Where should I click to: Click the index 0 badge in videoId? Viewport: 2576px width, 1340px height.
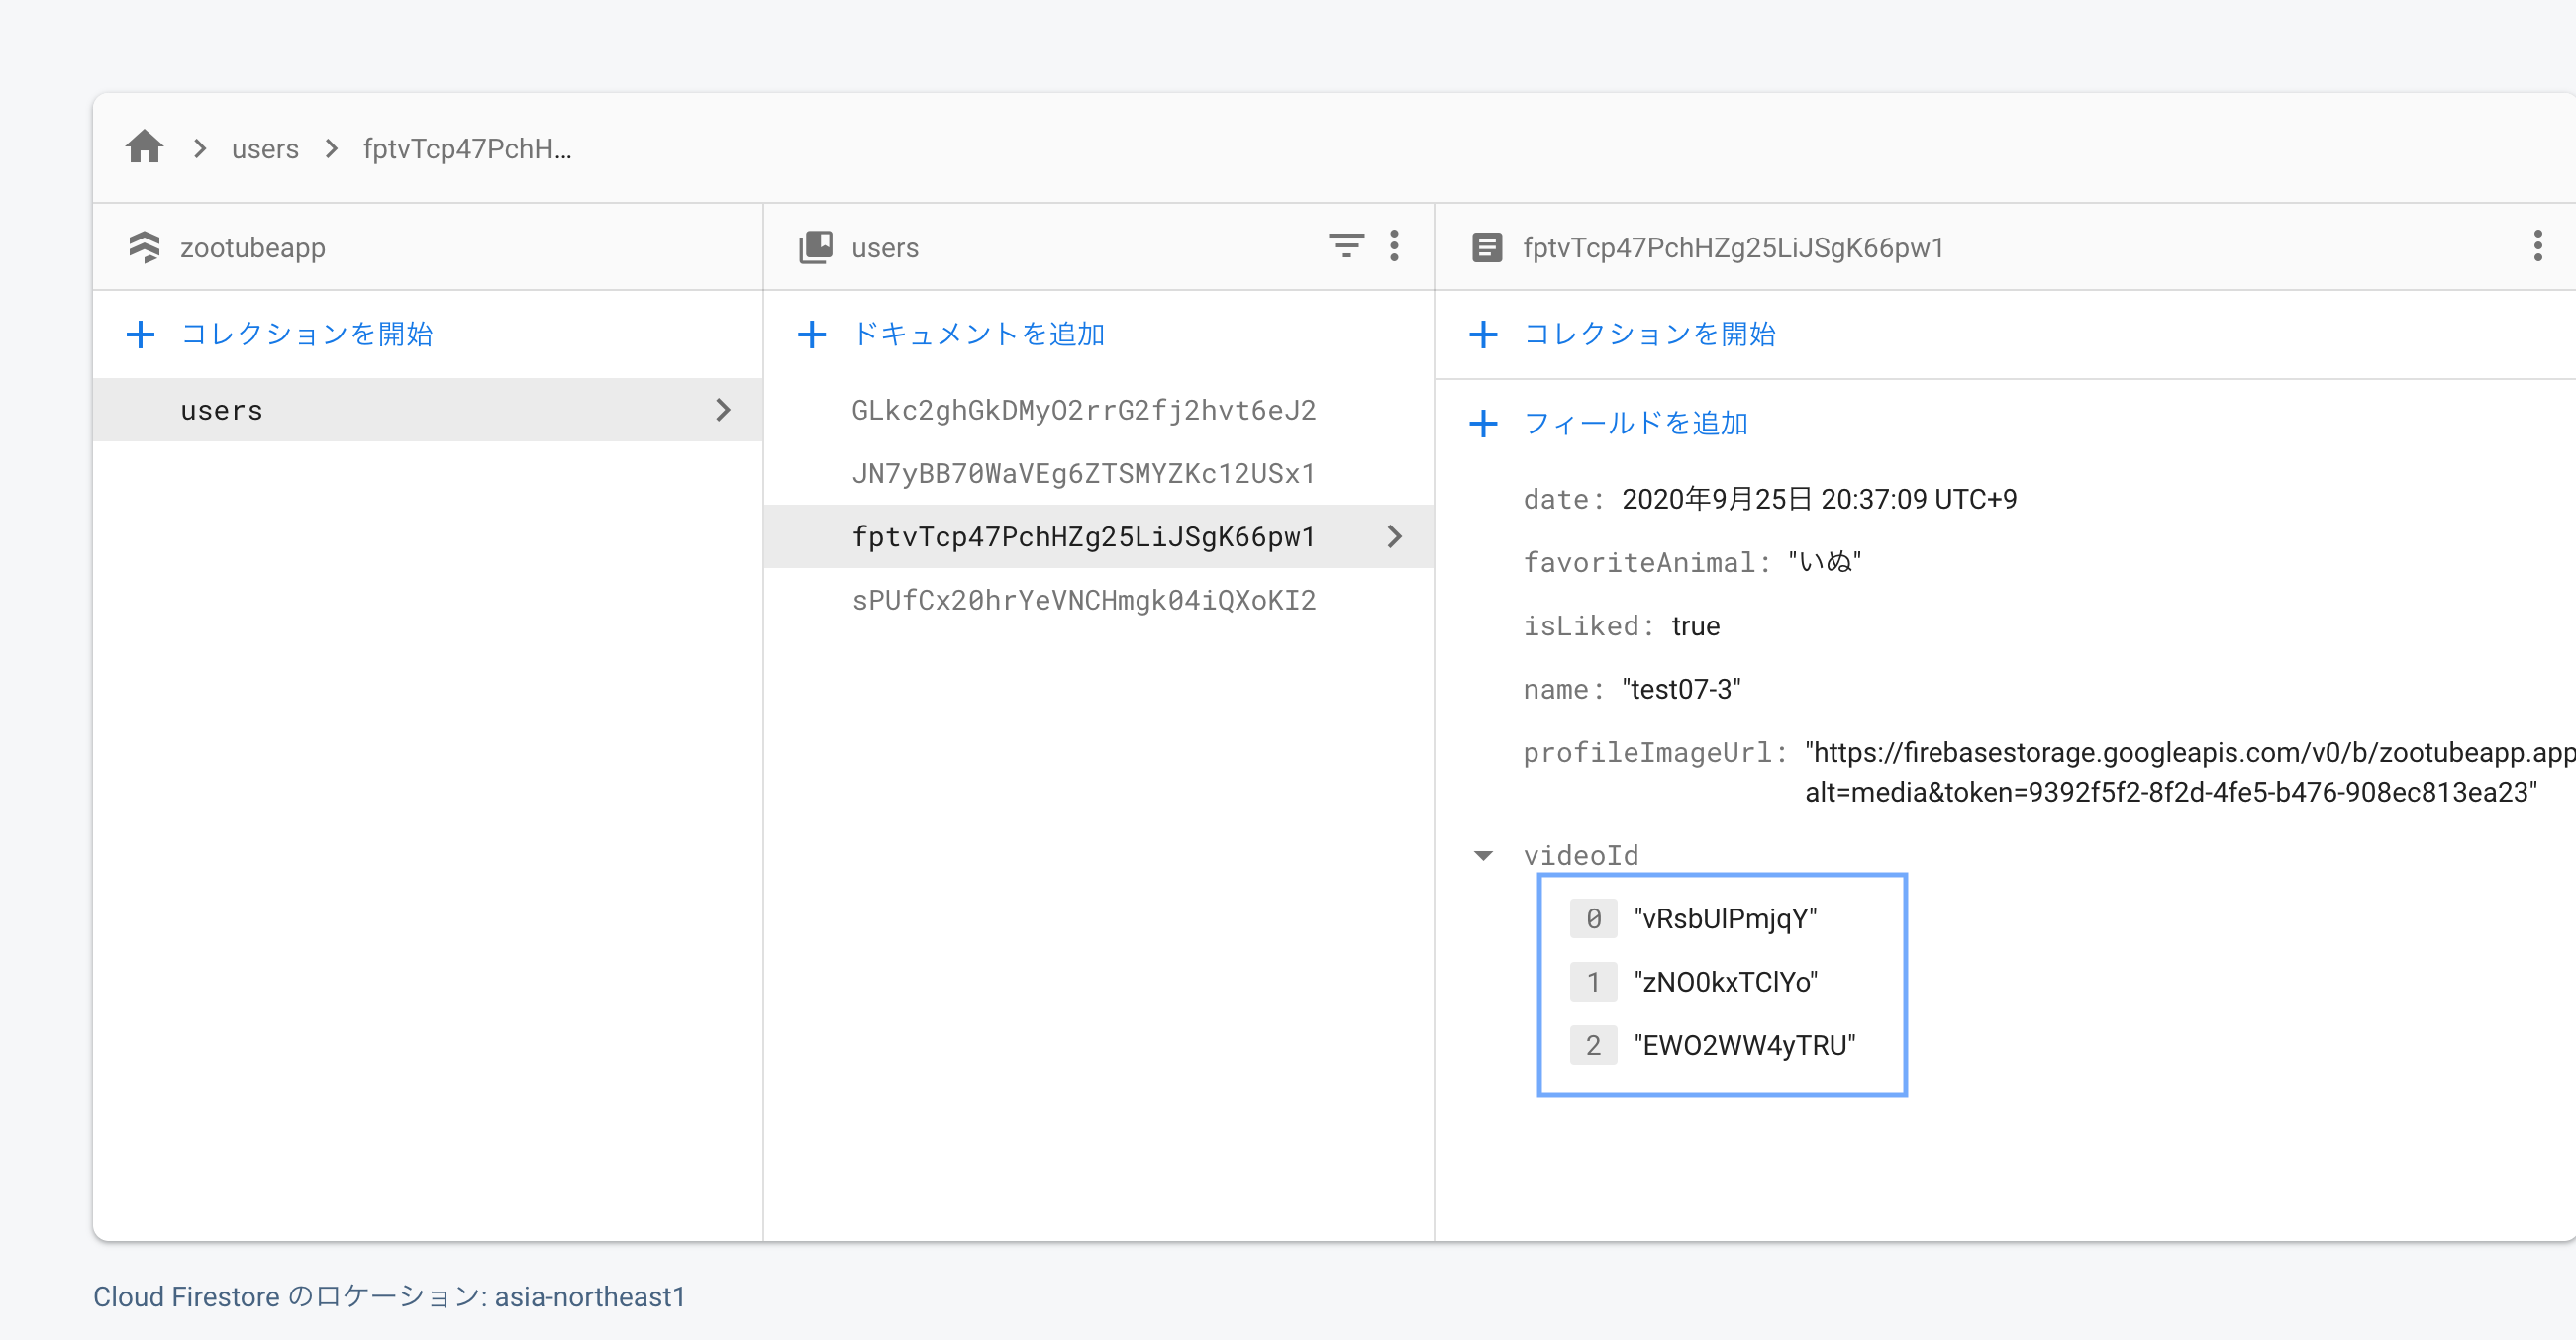[1593, 919]
